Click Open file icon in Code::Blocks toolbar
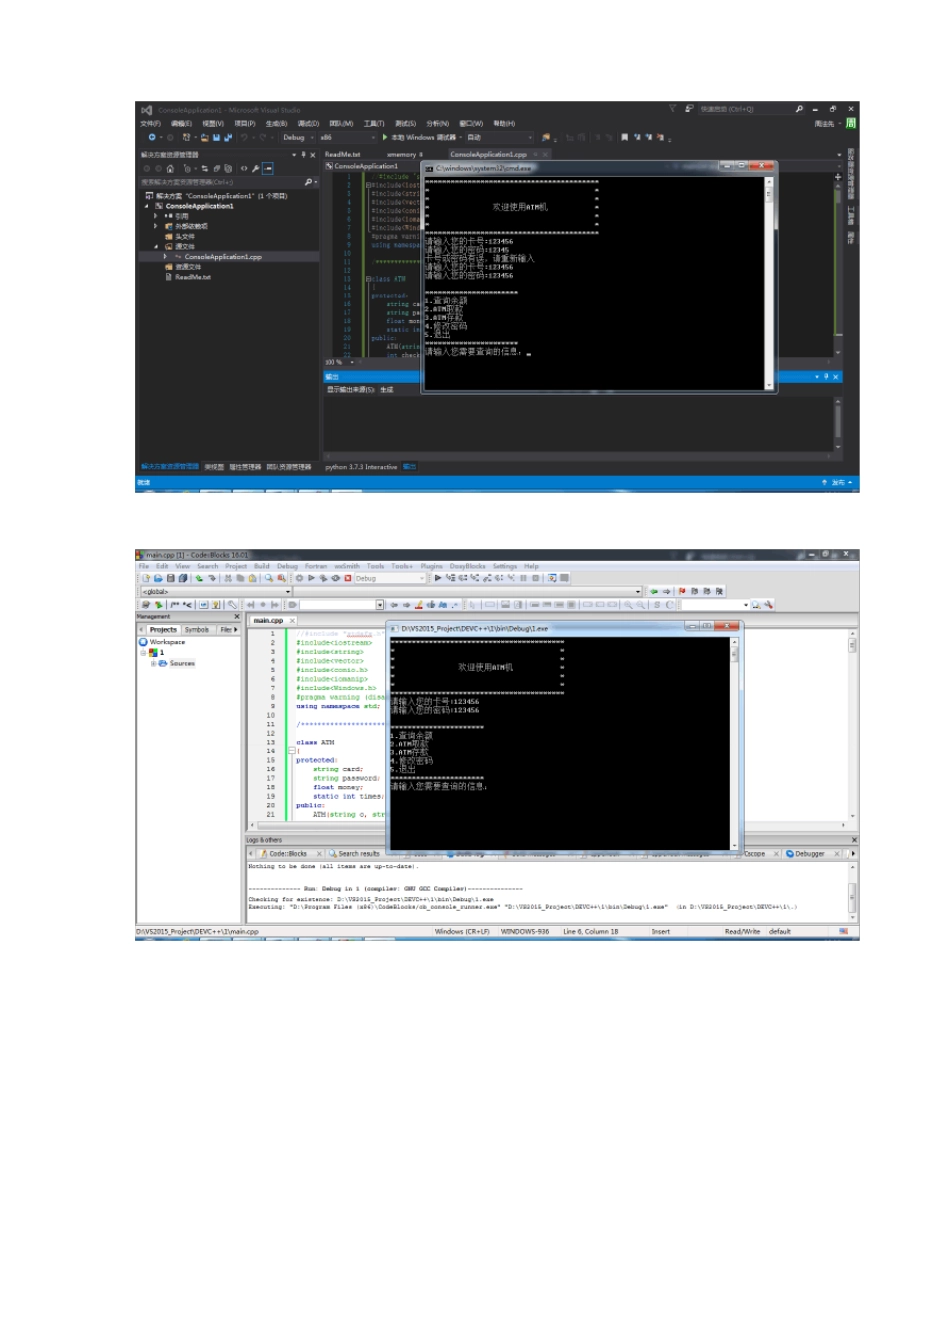Screen dimensions: 950x1344 [x=158, y=578]
